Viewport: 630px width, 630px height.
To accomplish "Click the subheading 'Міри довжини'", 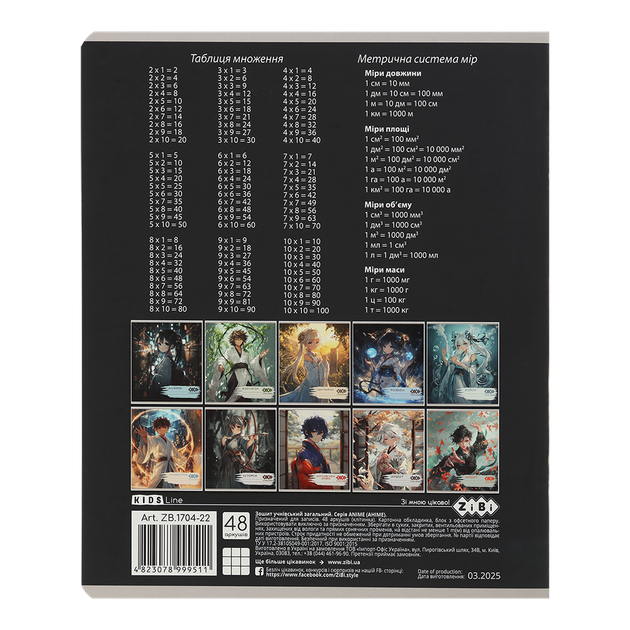I will point(393,73).
